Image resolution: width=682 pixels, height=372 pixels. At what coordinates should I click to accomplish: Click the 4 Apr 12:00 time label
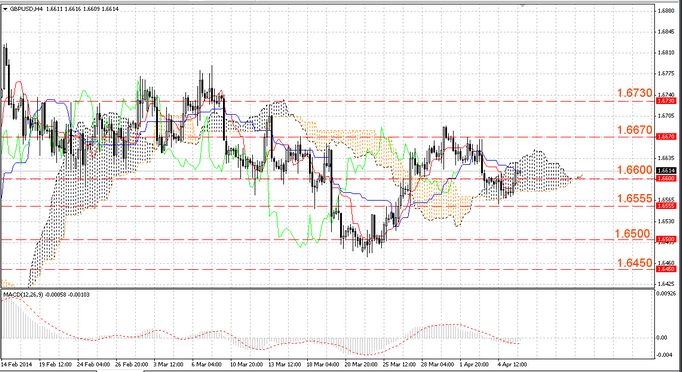[512, 364]
